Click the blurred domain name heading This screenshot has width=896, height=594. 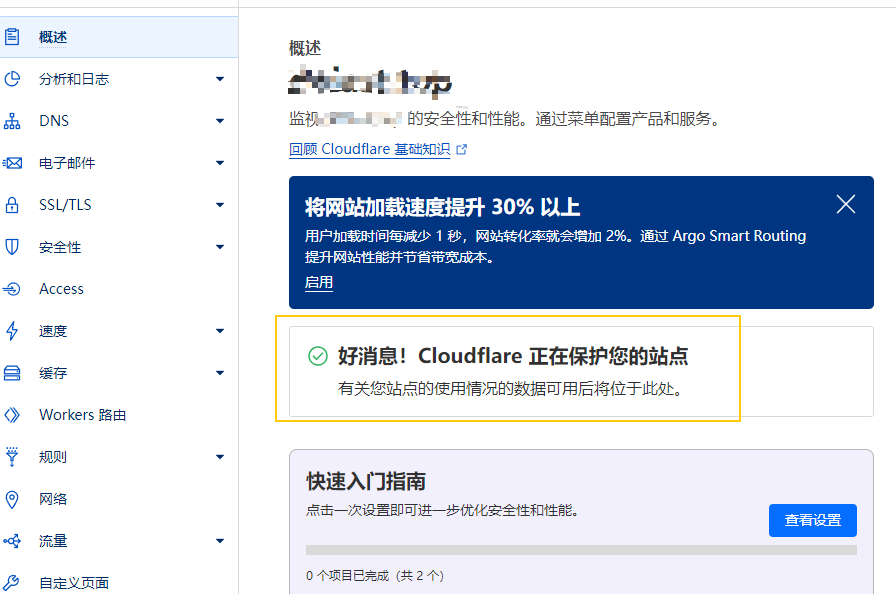click(x=370, y=83)
